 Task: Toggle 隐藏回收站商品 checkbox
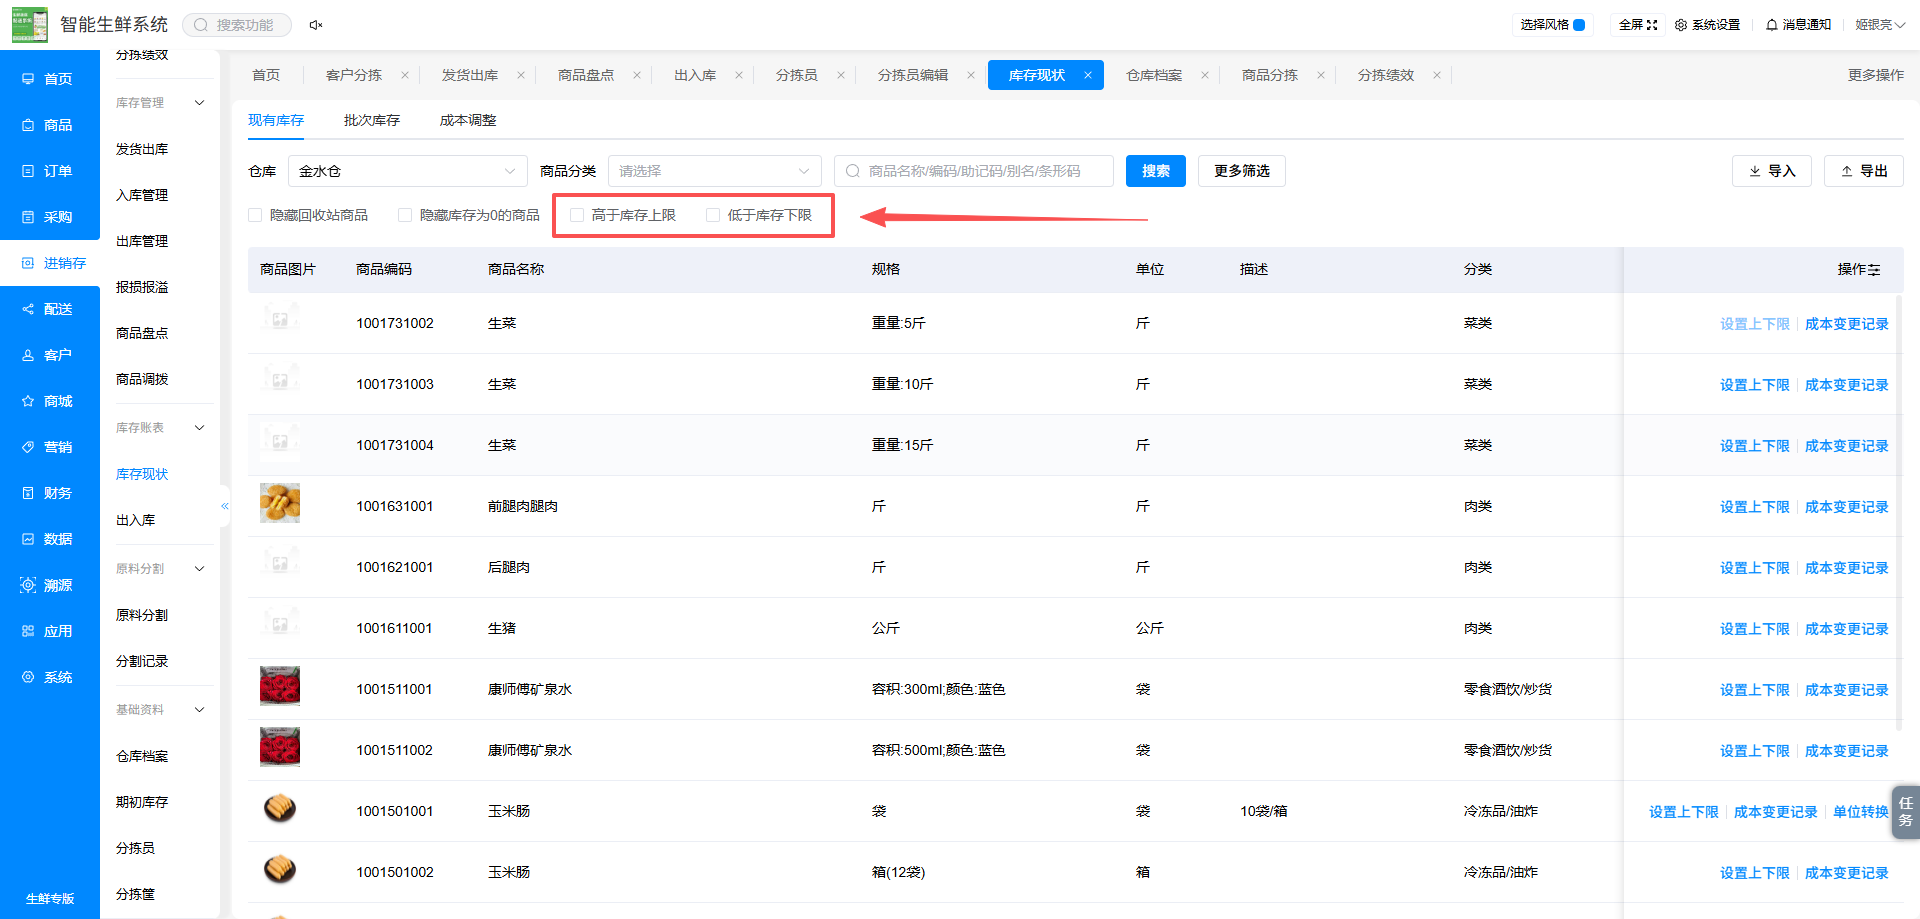tap(255, 215)
